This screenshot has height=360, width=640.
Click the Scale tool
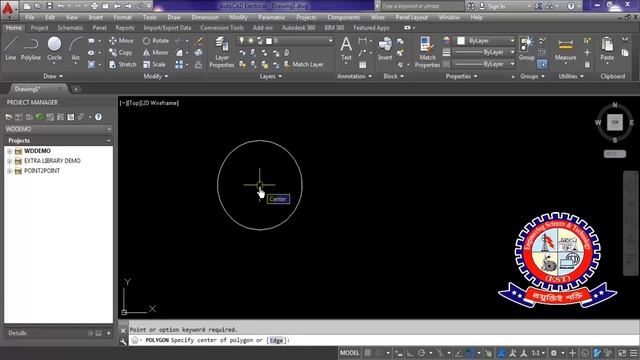154,64
